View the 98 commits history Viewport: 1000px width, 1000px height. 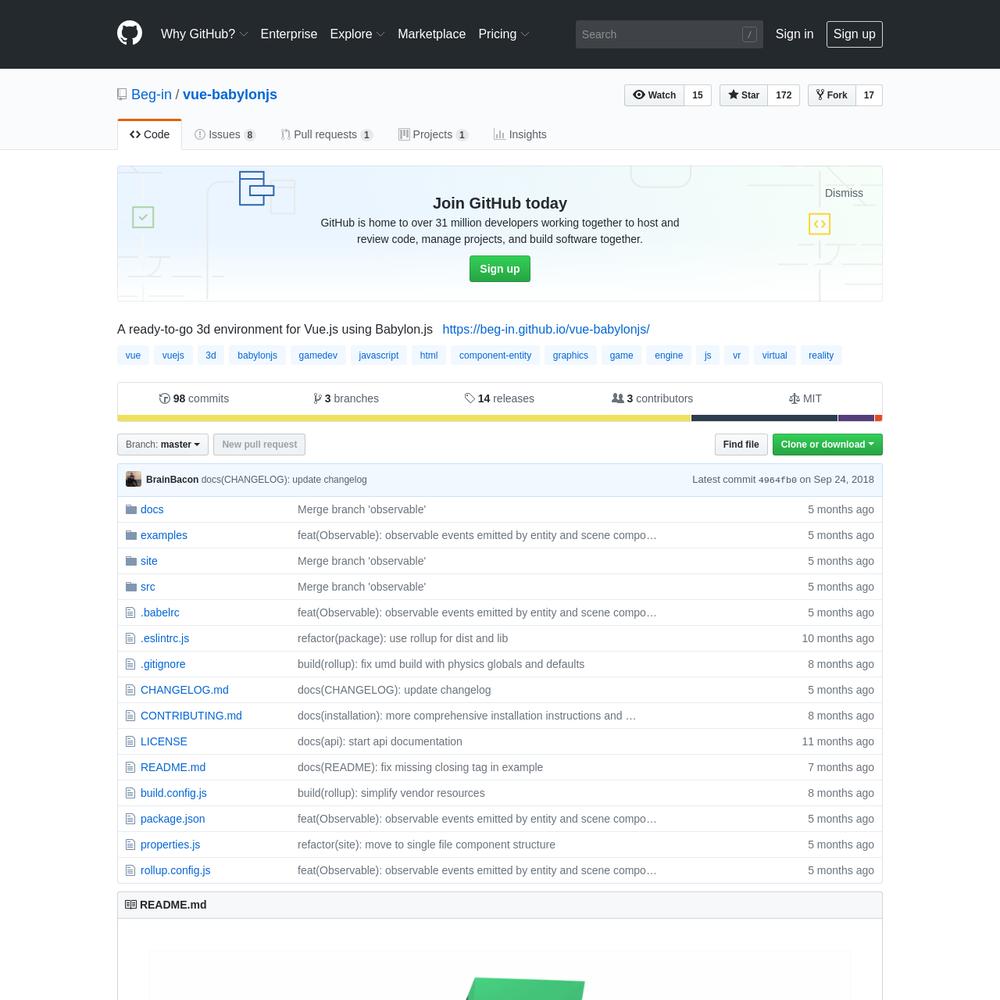click(x=194, y=399)
